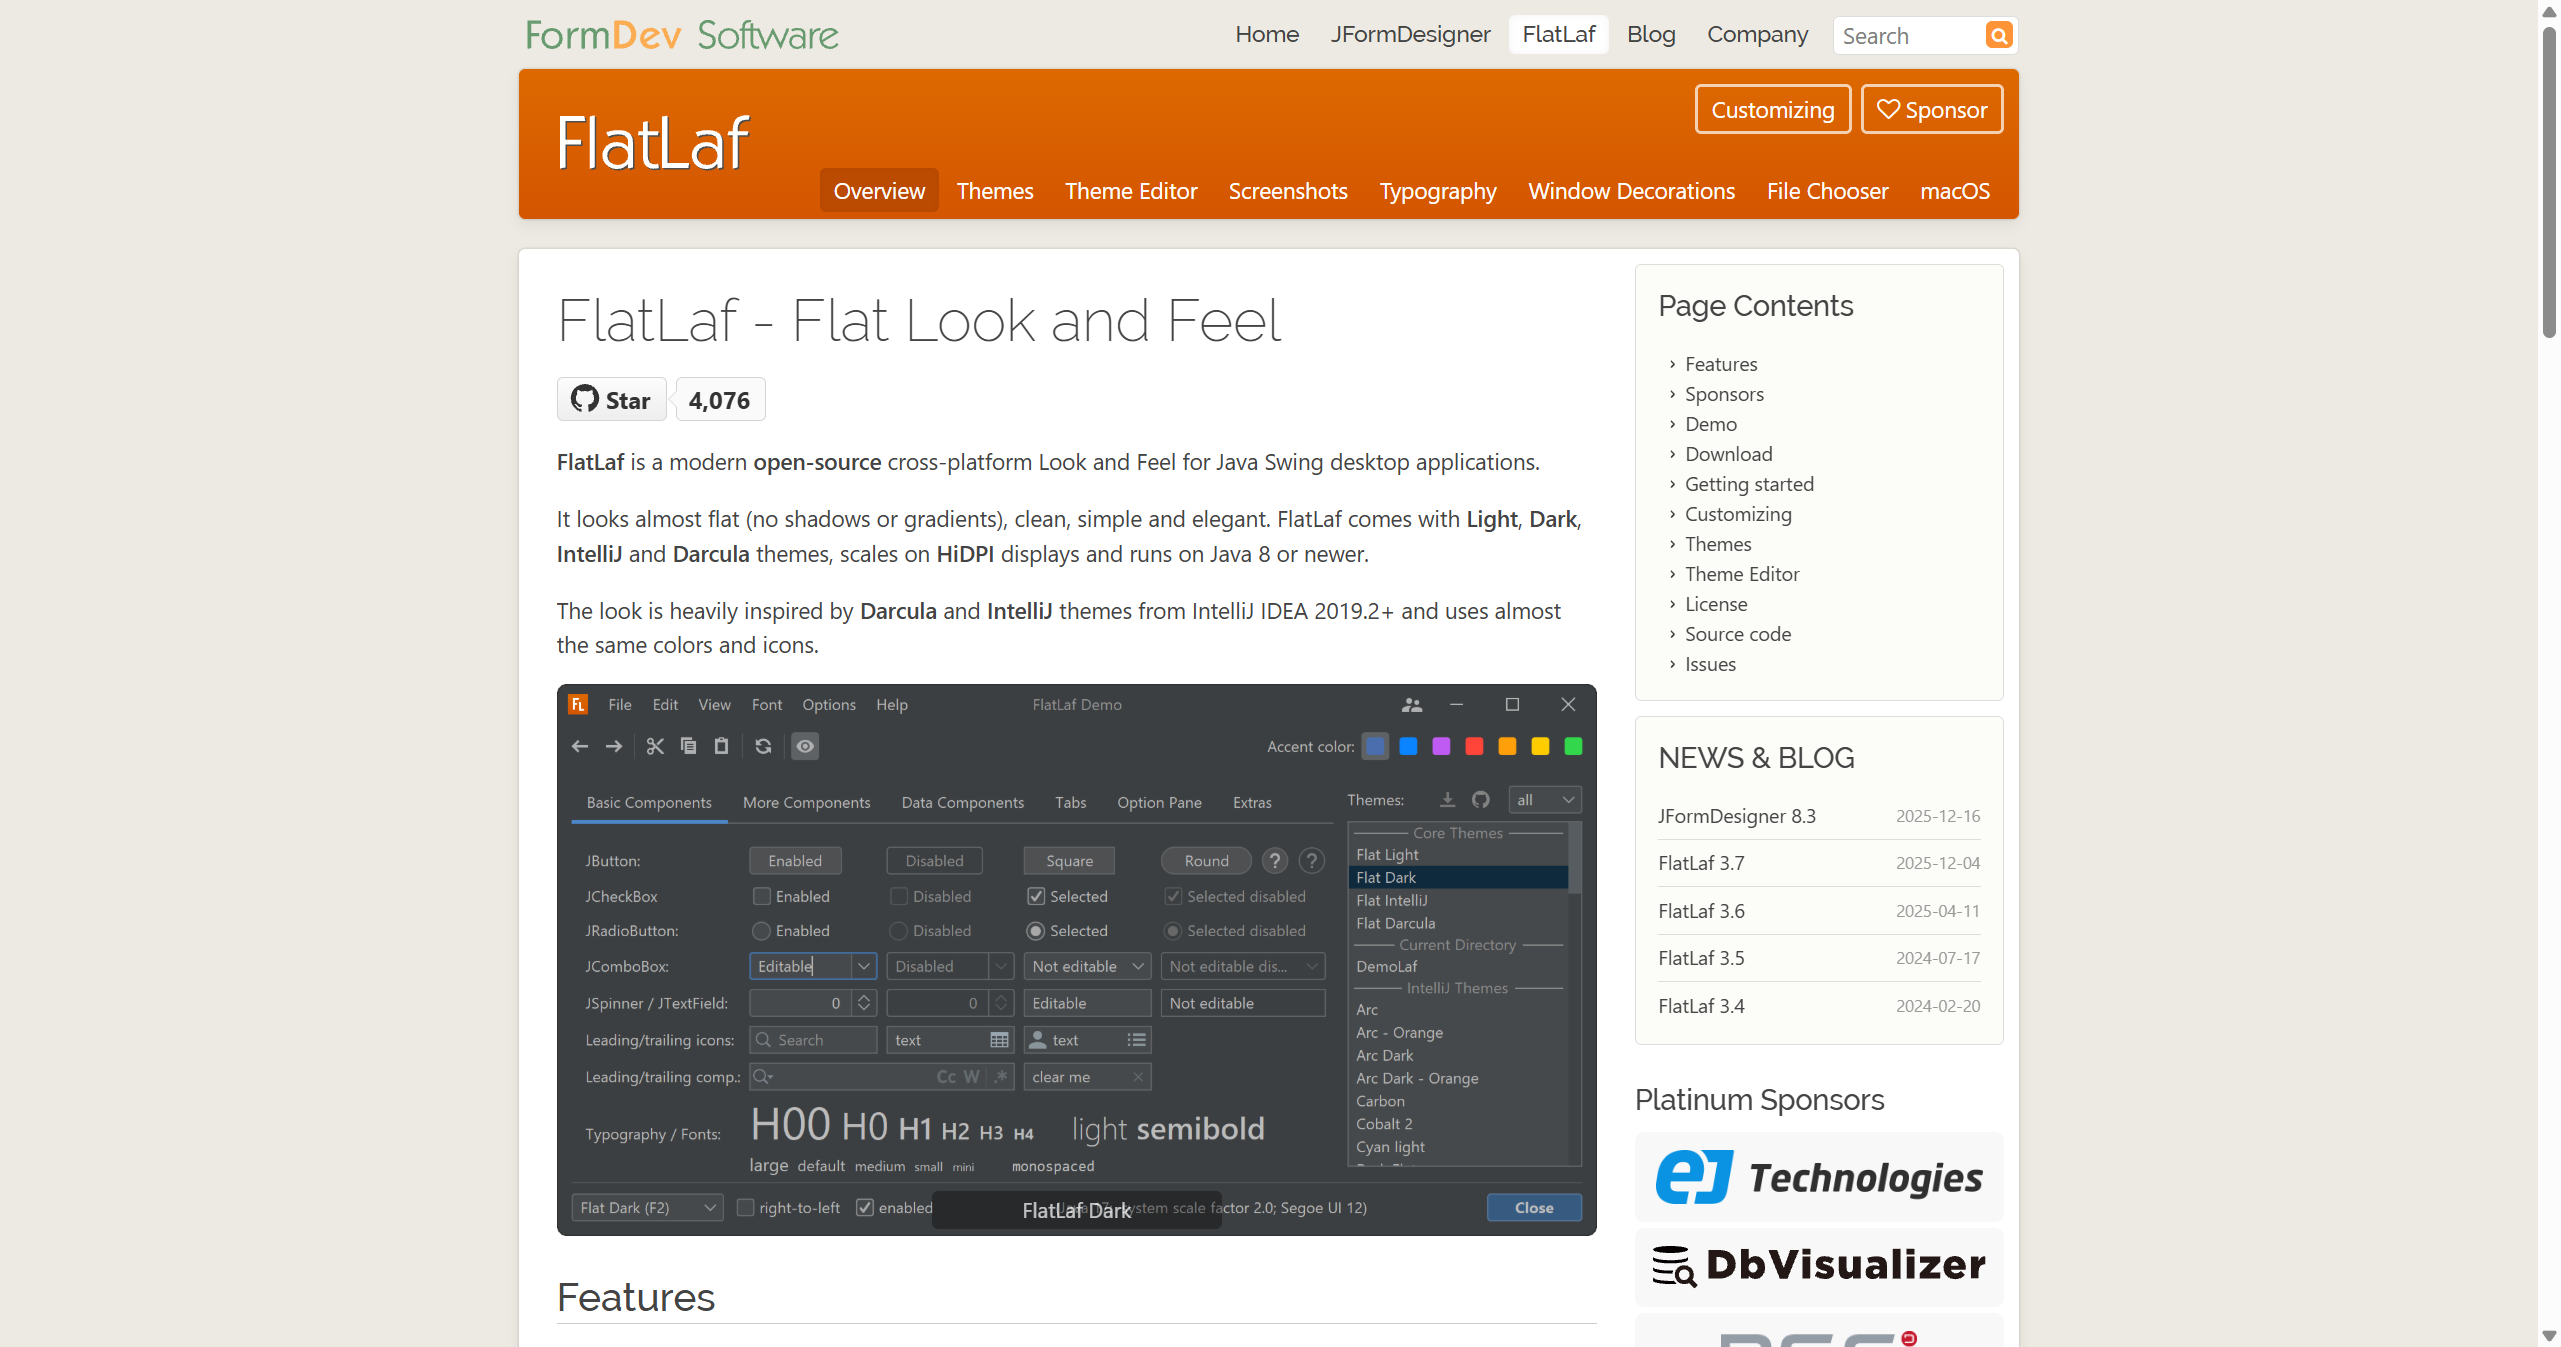Click the users icon in demo title bar
The width and height of the screenshot is (2561, 1347).
pos(1412,705)
